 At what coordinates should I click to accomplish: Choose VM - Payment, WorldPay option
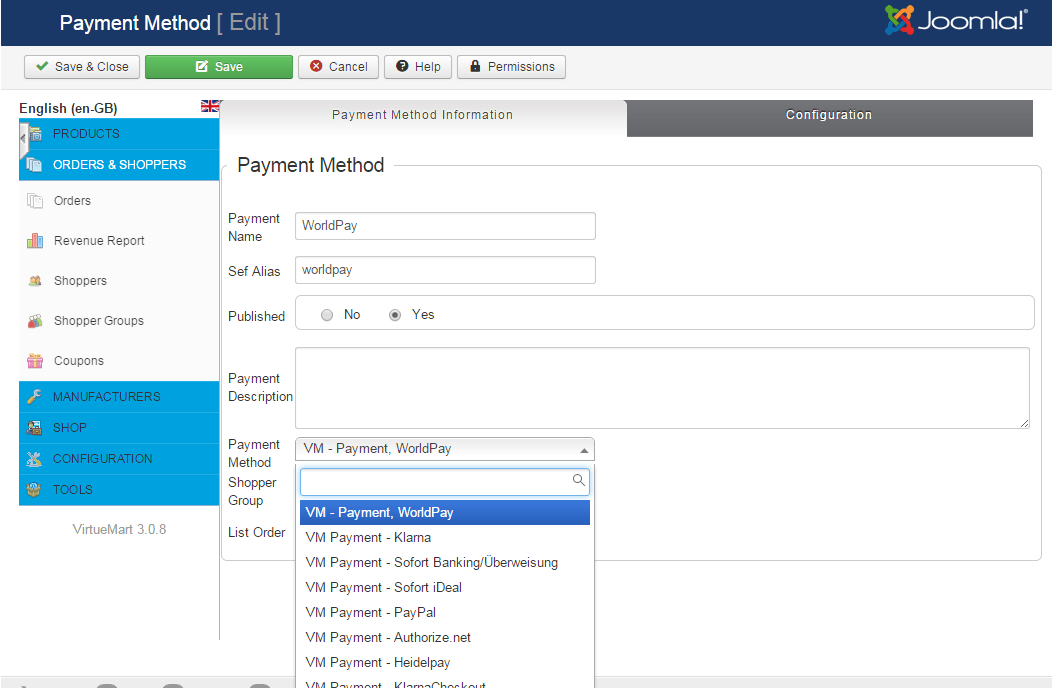[x=445, y=513]
